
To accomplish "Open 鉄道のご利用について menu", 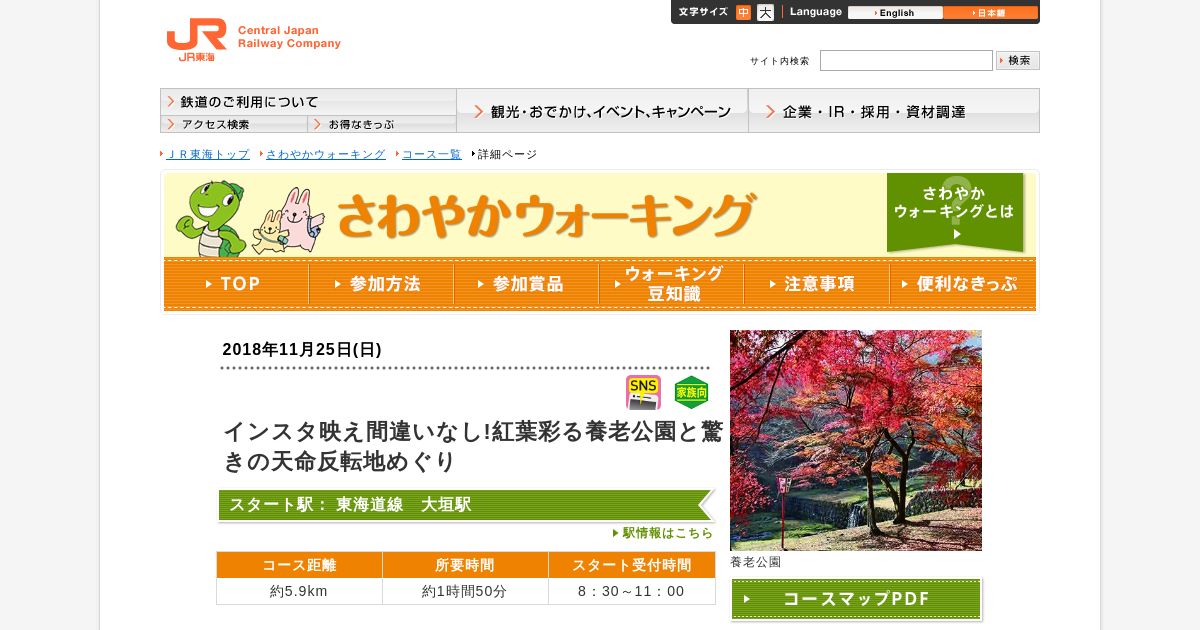I will point(308,102).
